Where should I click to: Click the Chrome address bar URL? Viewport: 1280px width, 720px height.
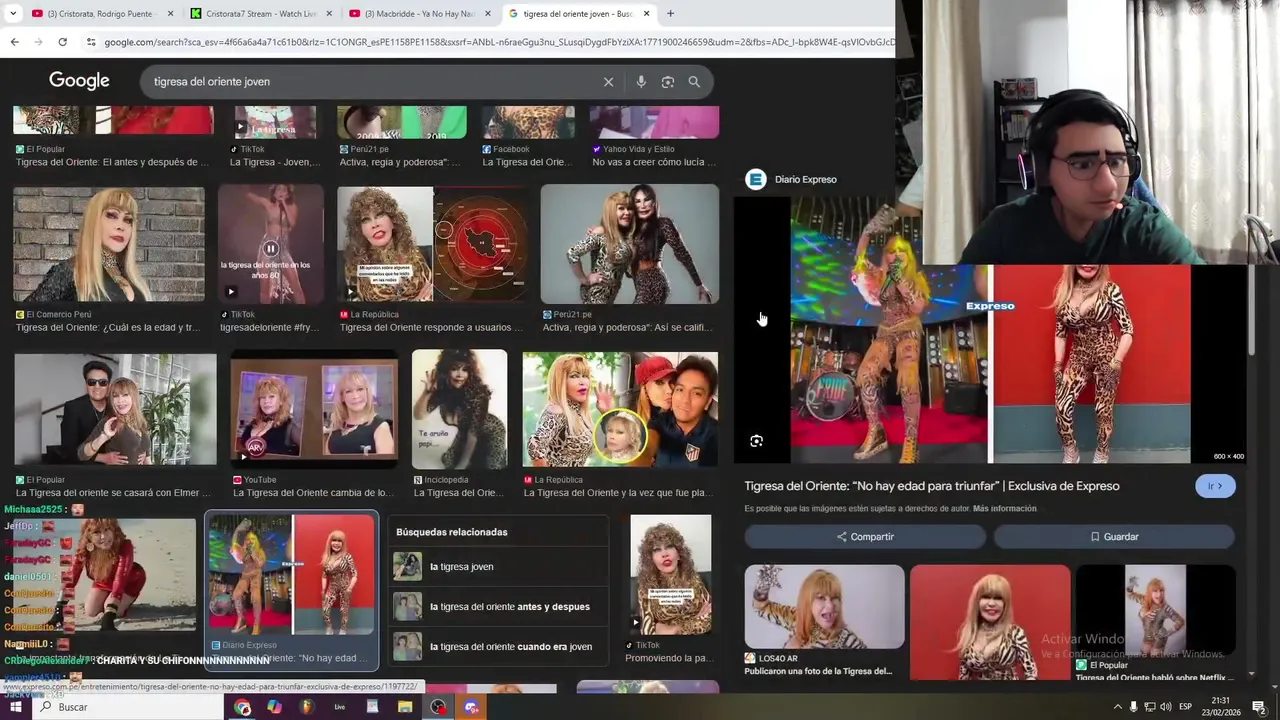coord(498,42)
